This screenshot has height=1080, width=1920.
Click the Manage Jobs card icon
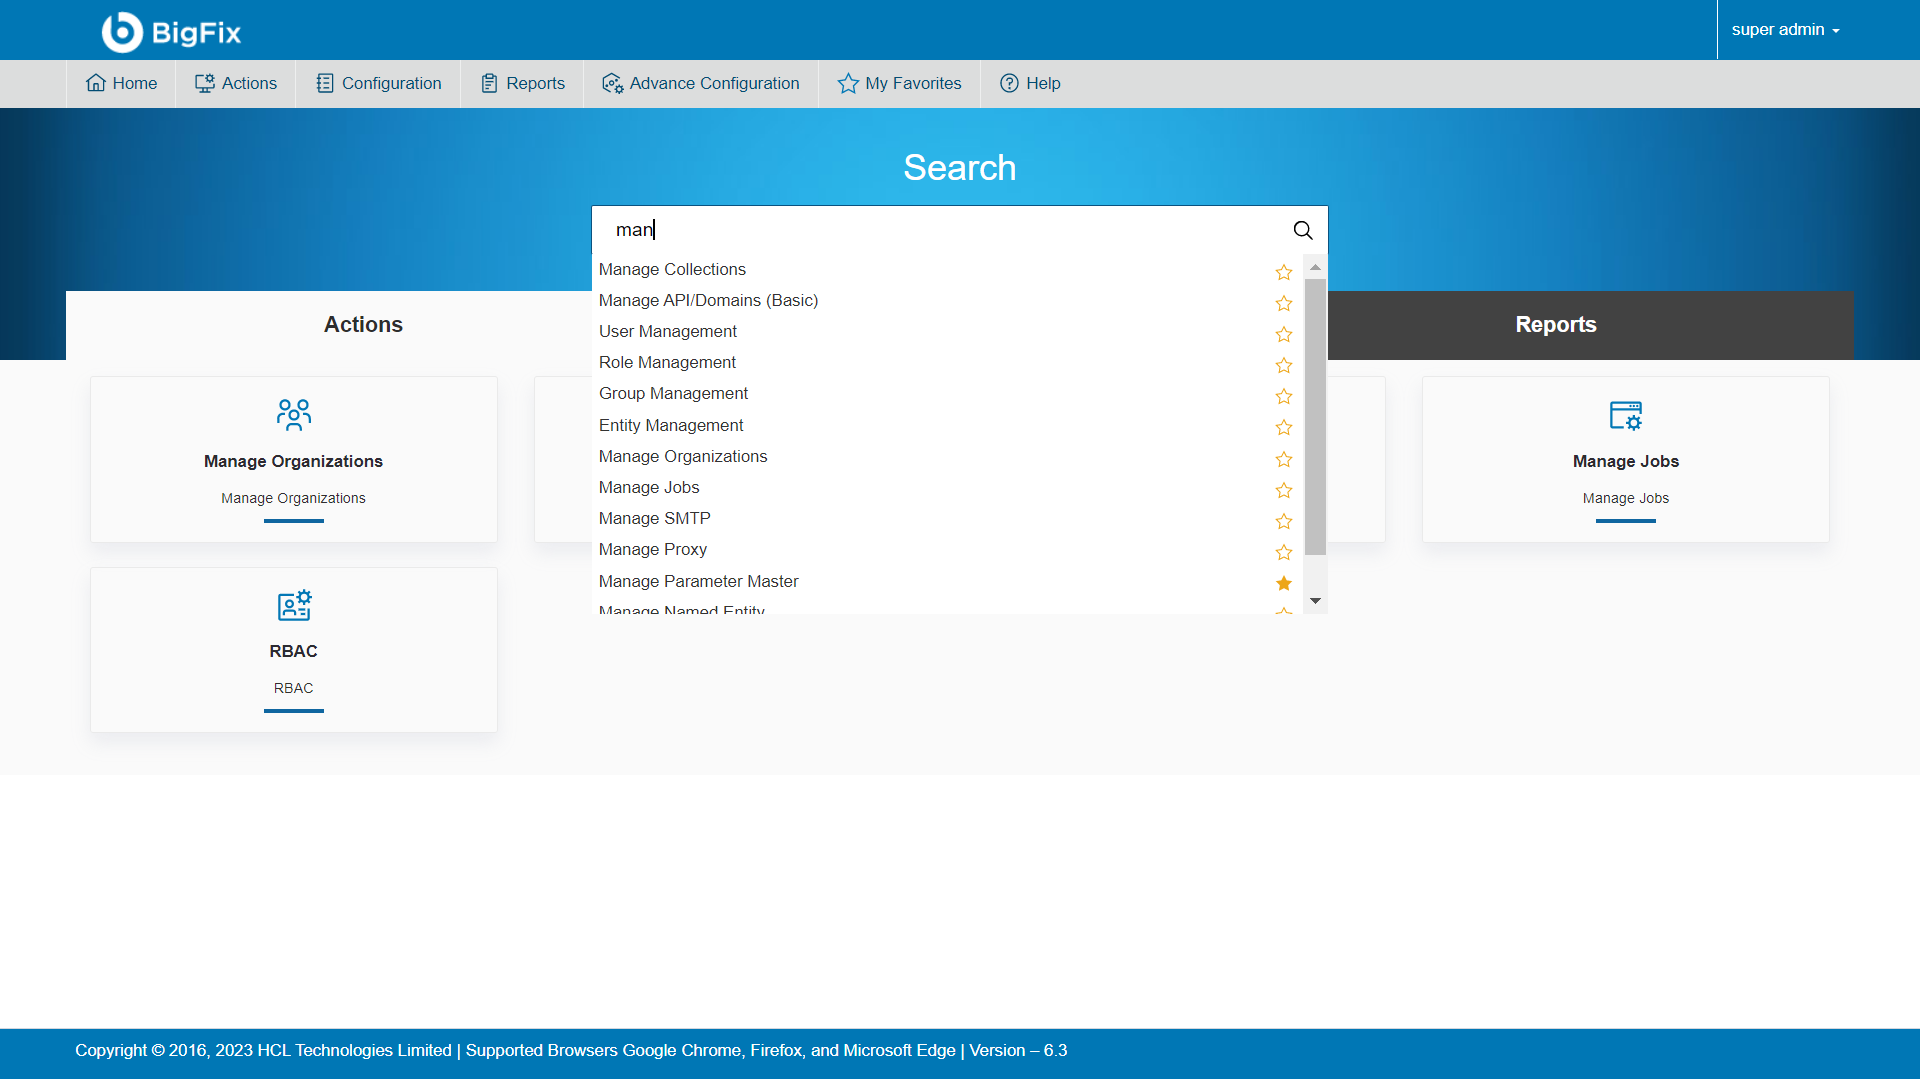pos(1625,414)
